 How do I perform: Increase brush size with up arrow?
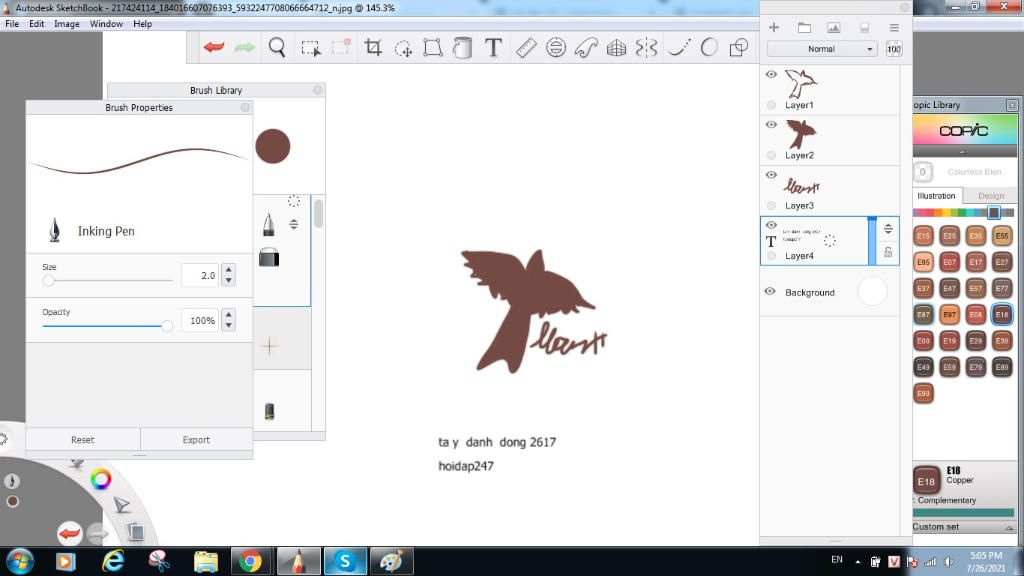(x=229, y=270)
